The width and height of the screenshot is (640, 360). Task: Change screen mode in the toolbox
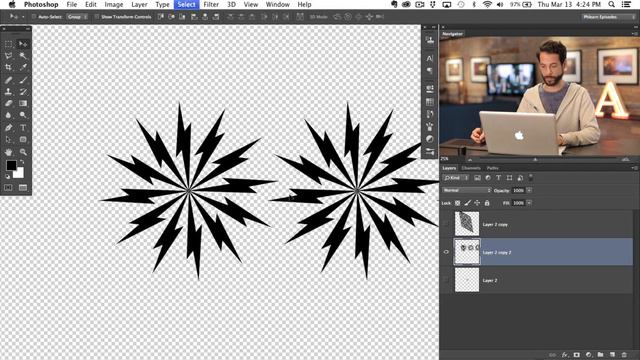pos(23,188)
